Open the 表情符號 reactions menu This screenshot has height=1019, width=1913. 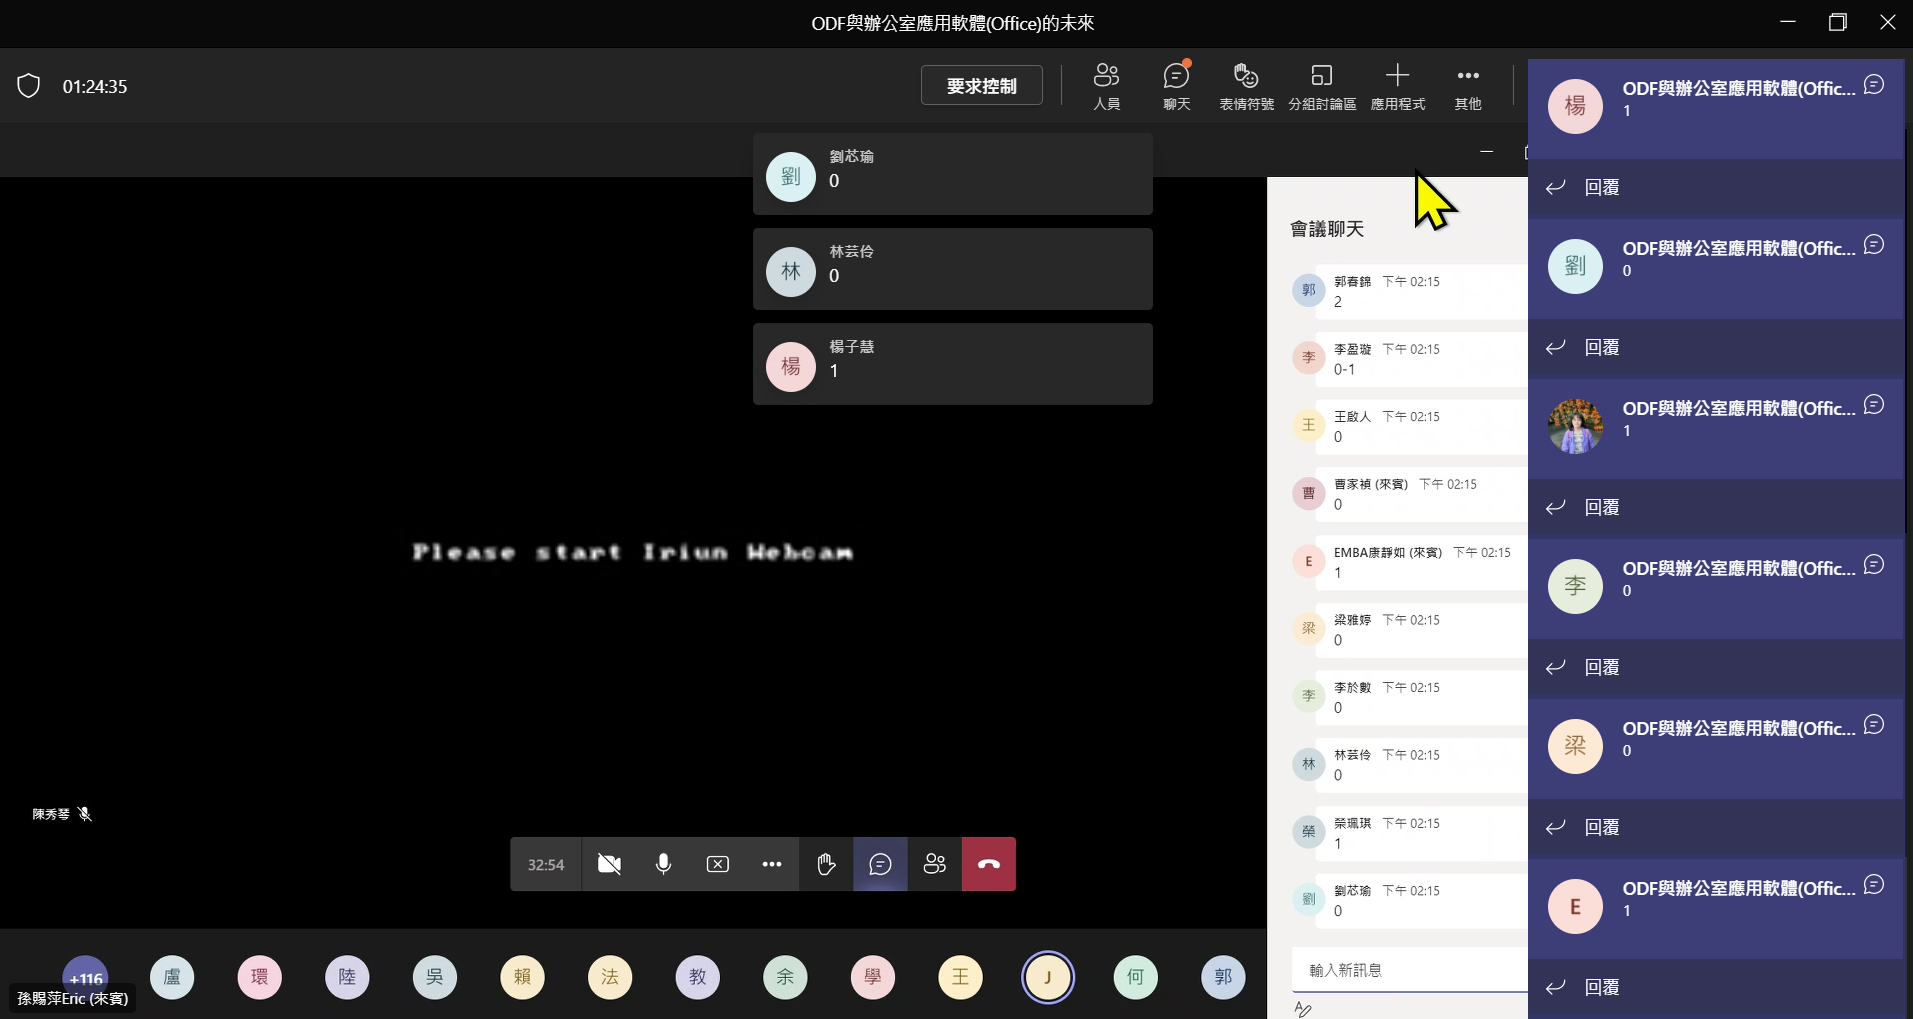tap(1246, 86)
